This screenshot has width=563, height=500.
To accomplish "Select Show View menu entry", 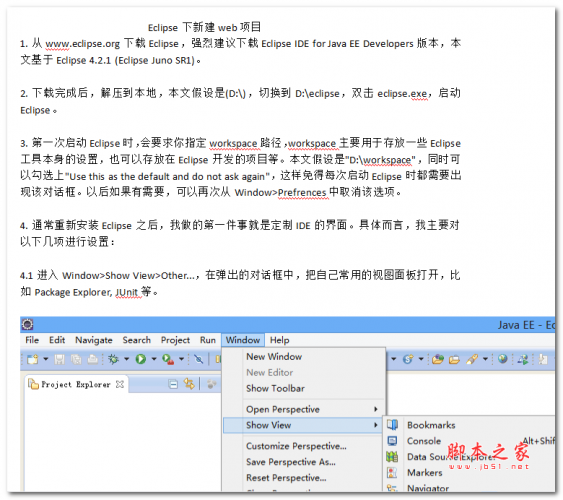I will pos(303,425).
